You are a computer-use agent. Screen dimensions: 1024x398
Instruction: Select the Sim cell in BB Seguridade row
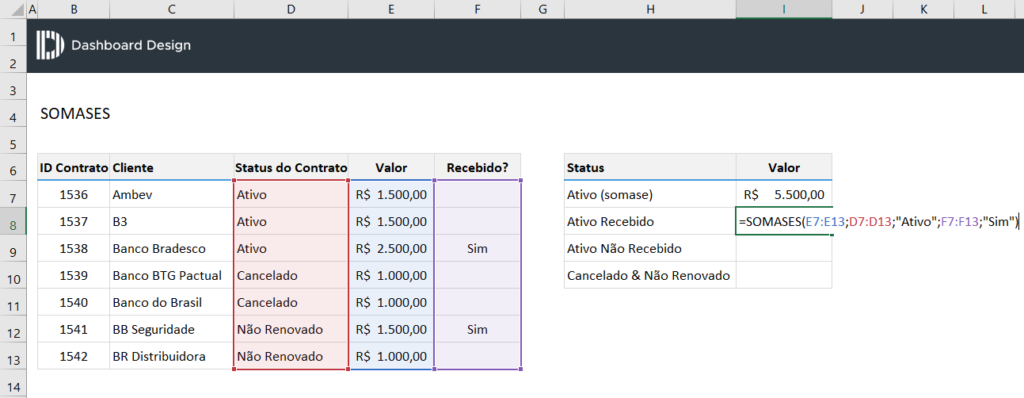[x=477, y=329]
